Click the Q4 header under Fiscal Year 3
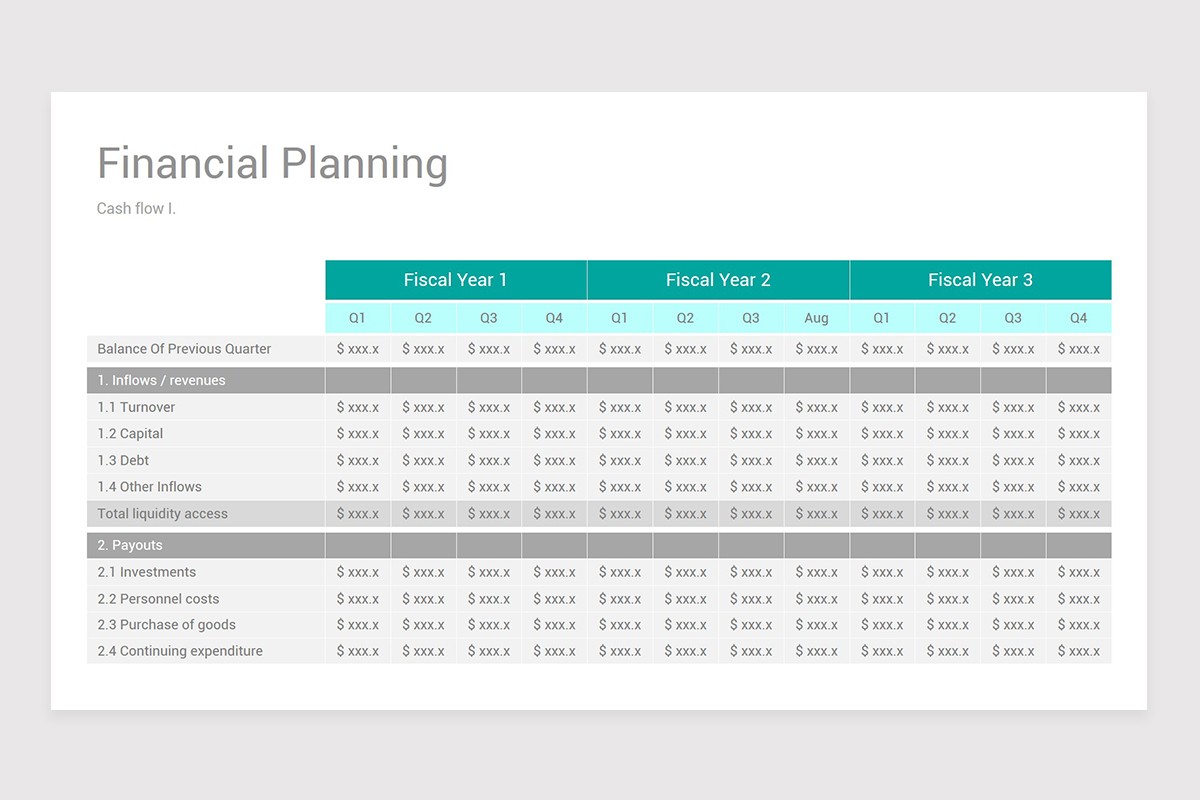This screenshot has width=1200, height=800. click(1078, 318)
